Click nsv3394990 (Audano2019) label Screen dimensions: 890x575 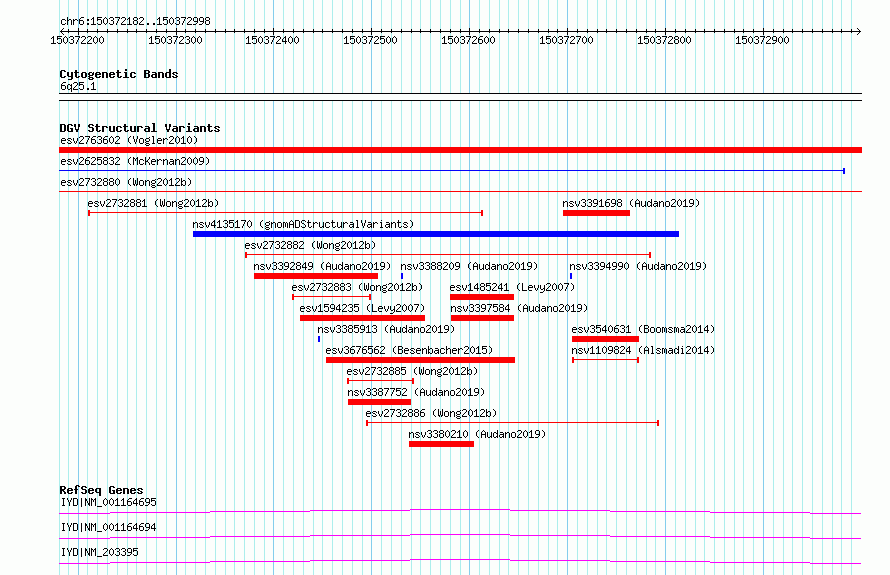[x=638, y=266]
